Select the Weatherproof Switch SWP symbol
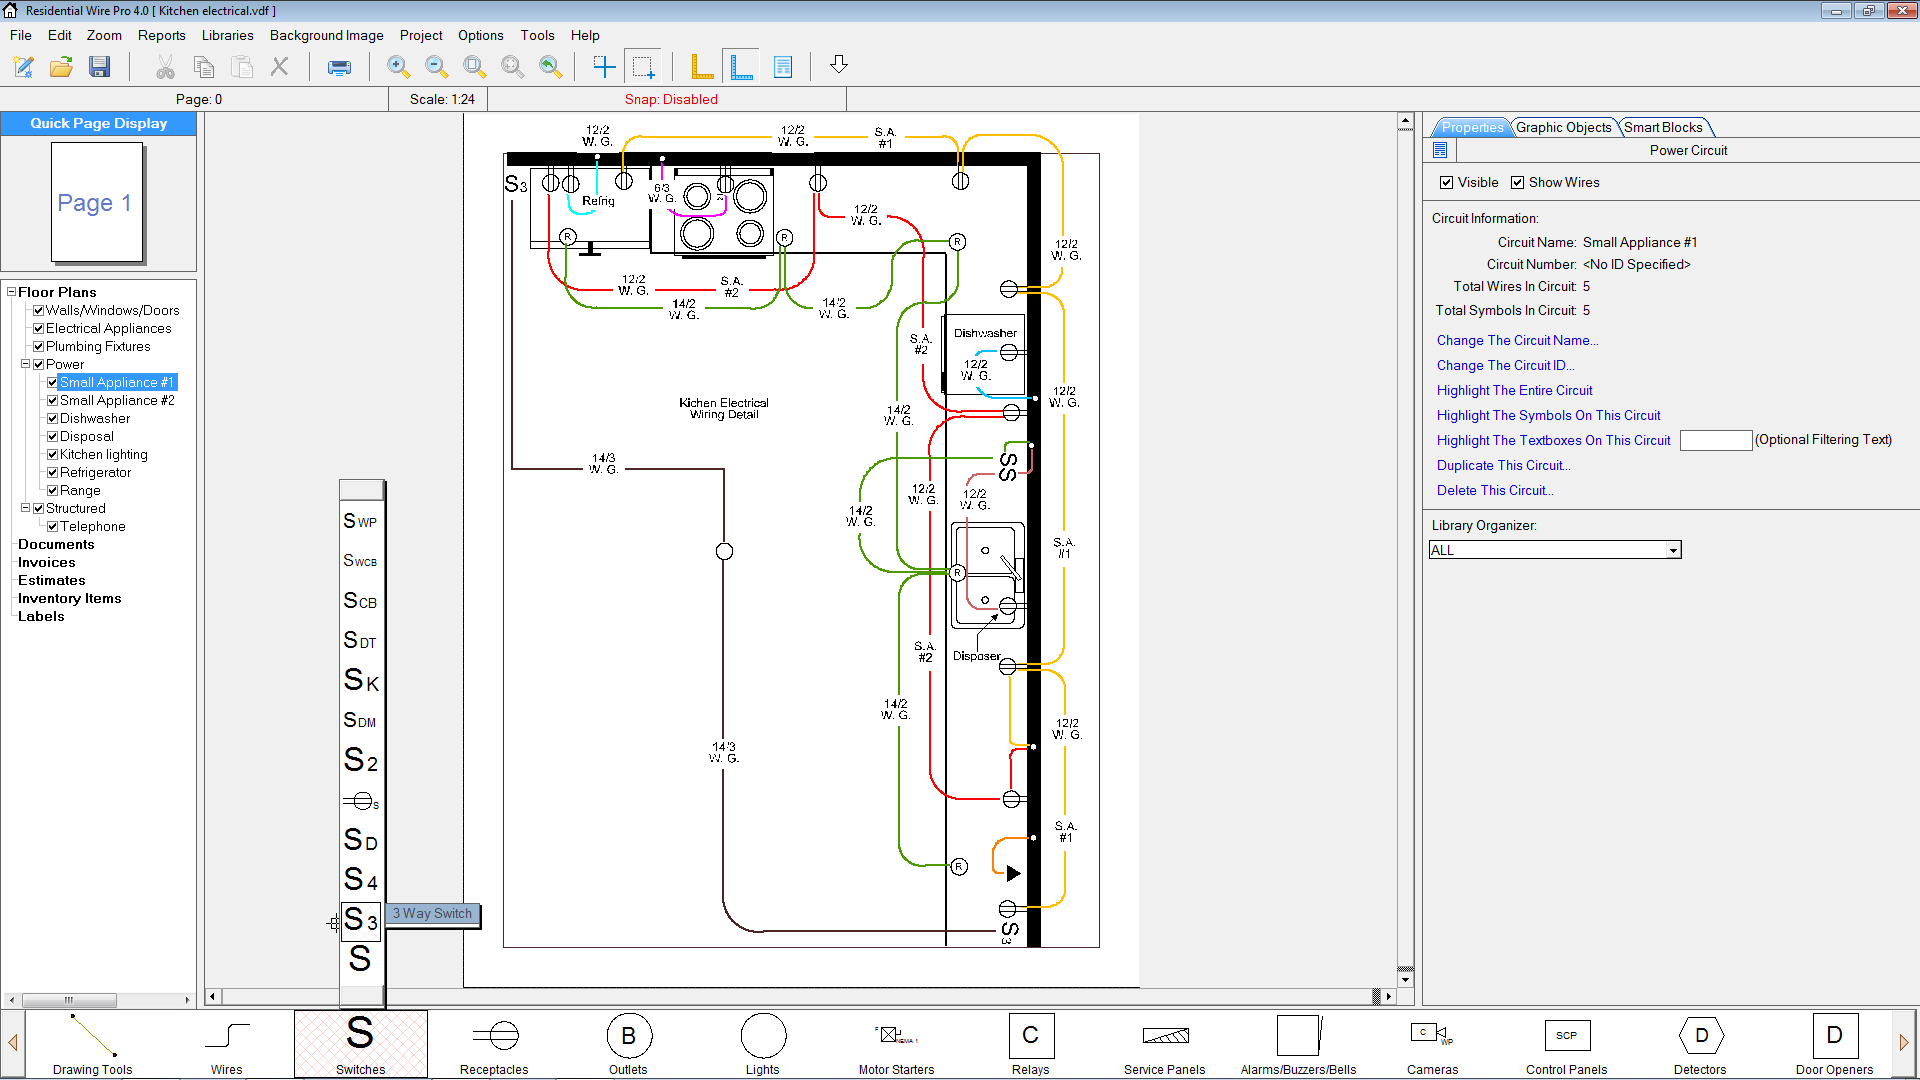 tap(360, 521)
